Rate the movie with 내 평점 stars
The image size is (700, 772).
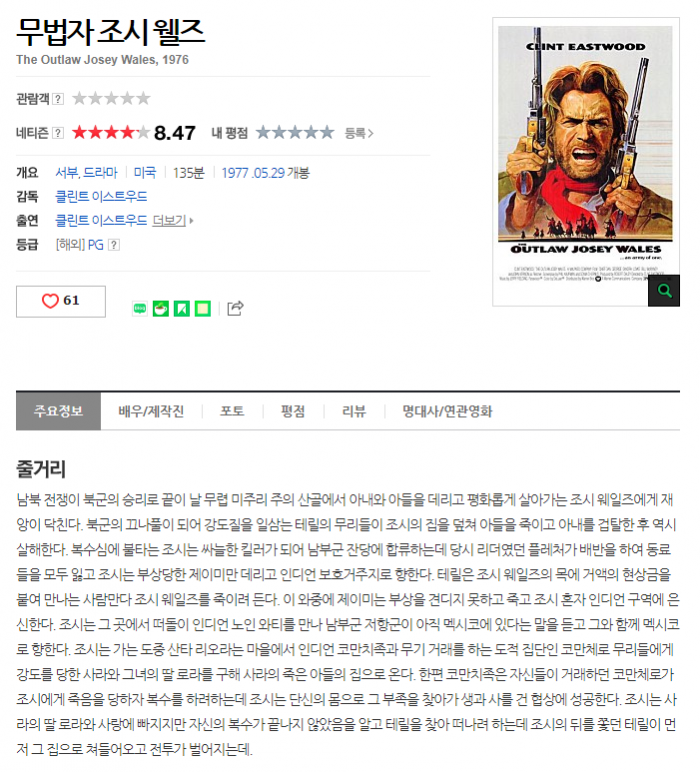coord(295,132)
